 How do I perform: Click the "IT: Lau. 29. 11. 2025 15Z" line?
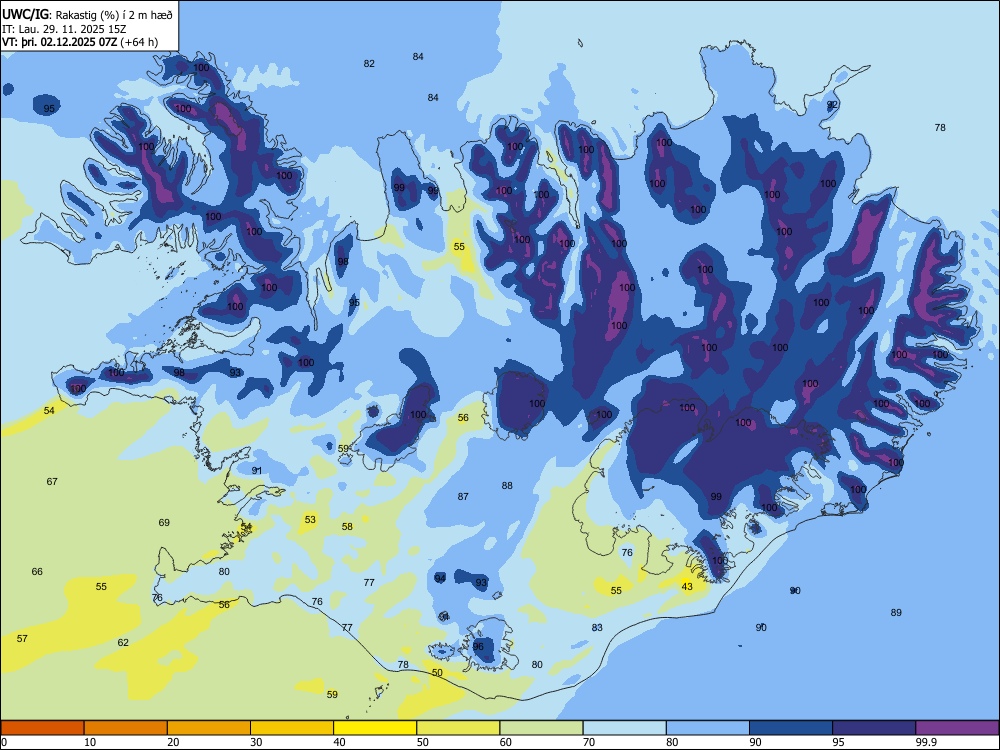point(64,29)
